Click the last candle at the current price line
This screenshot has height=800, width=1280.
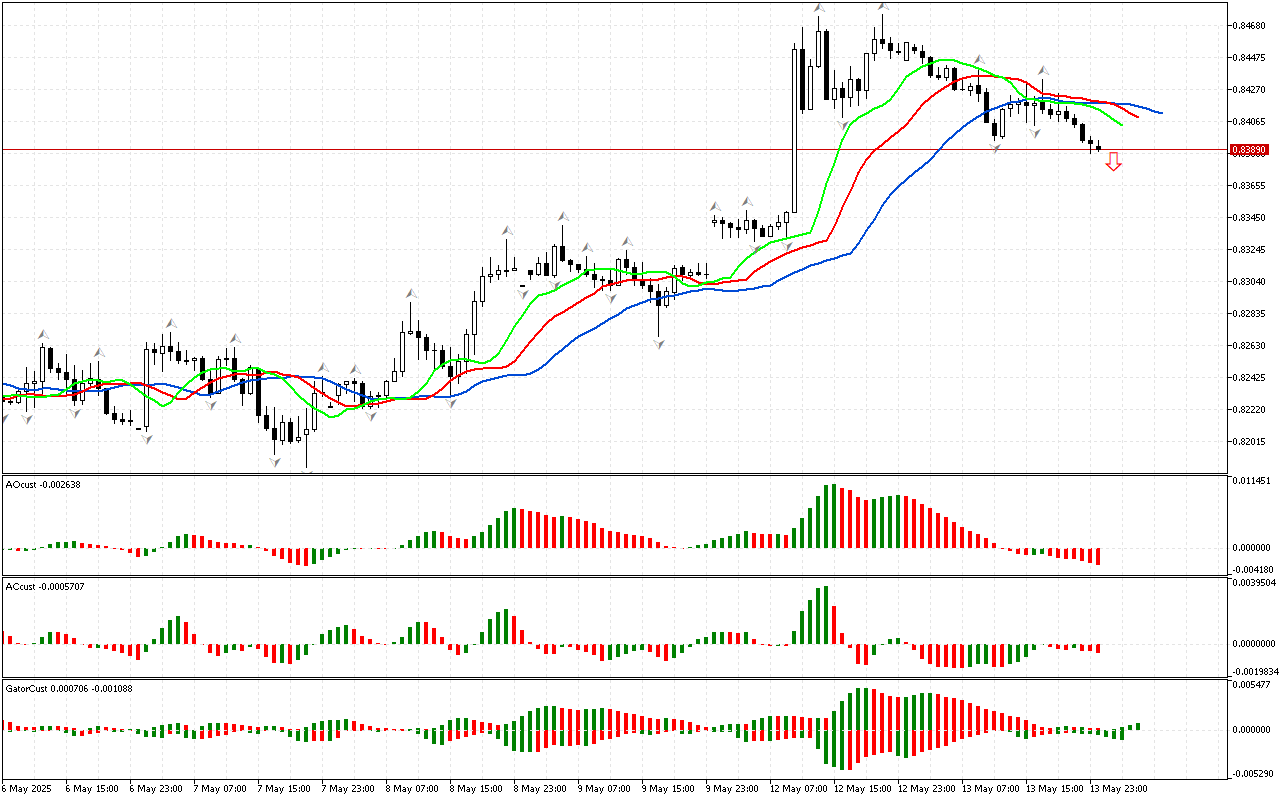click(x=1099, y=149)
